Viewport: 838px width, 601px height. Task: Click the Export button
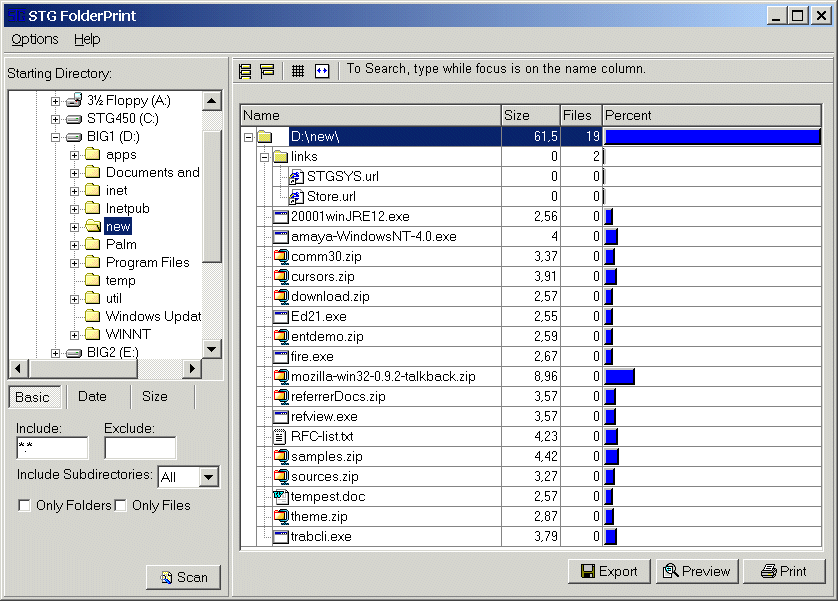click(x=609, y=571)
